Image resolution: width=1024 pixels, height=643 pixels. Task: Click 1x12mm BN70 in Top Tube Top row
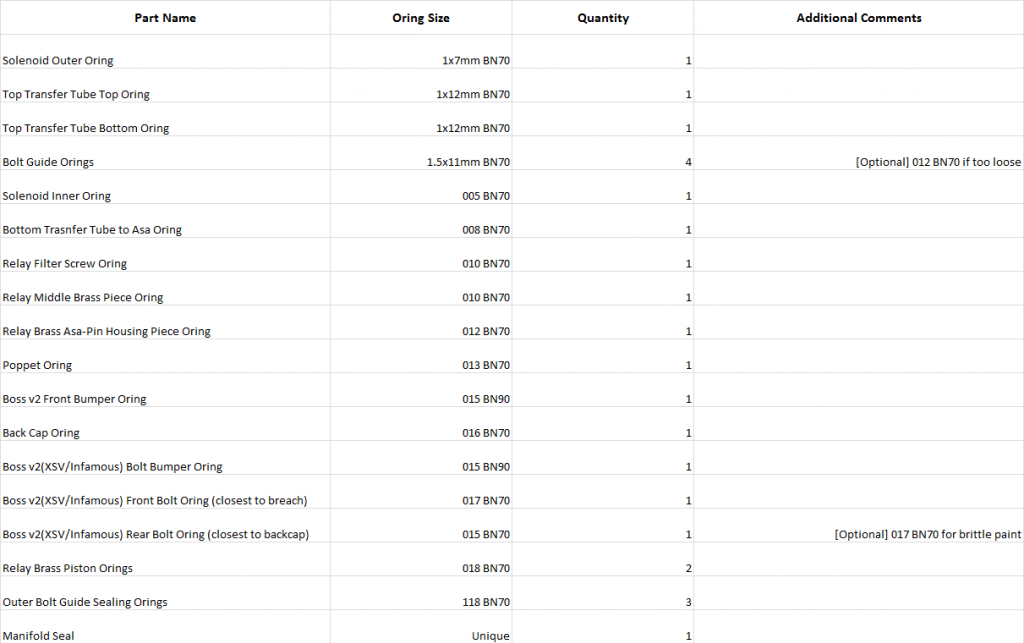(421, 86)
